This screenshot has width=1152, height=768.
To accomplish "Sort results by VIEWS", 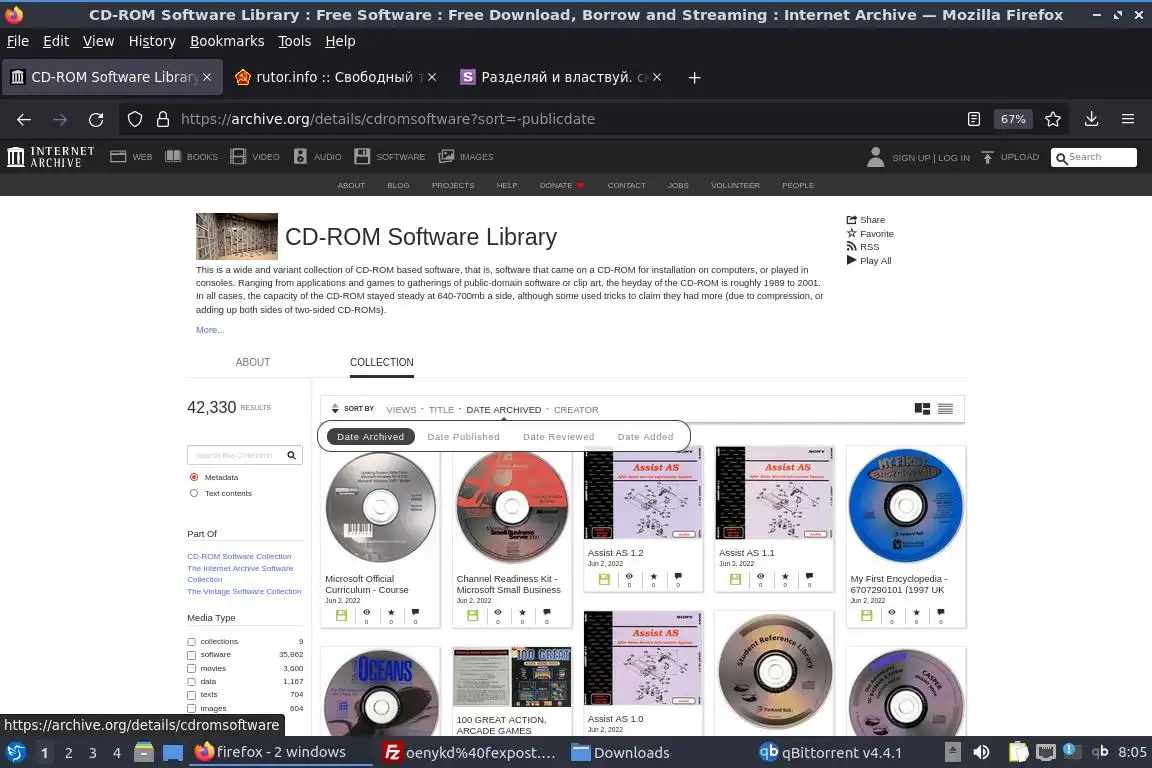I will [401, 410].
